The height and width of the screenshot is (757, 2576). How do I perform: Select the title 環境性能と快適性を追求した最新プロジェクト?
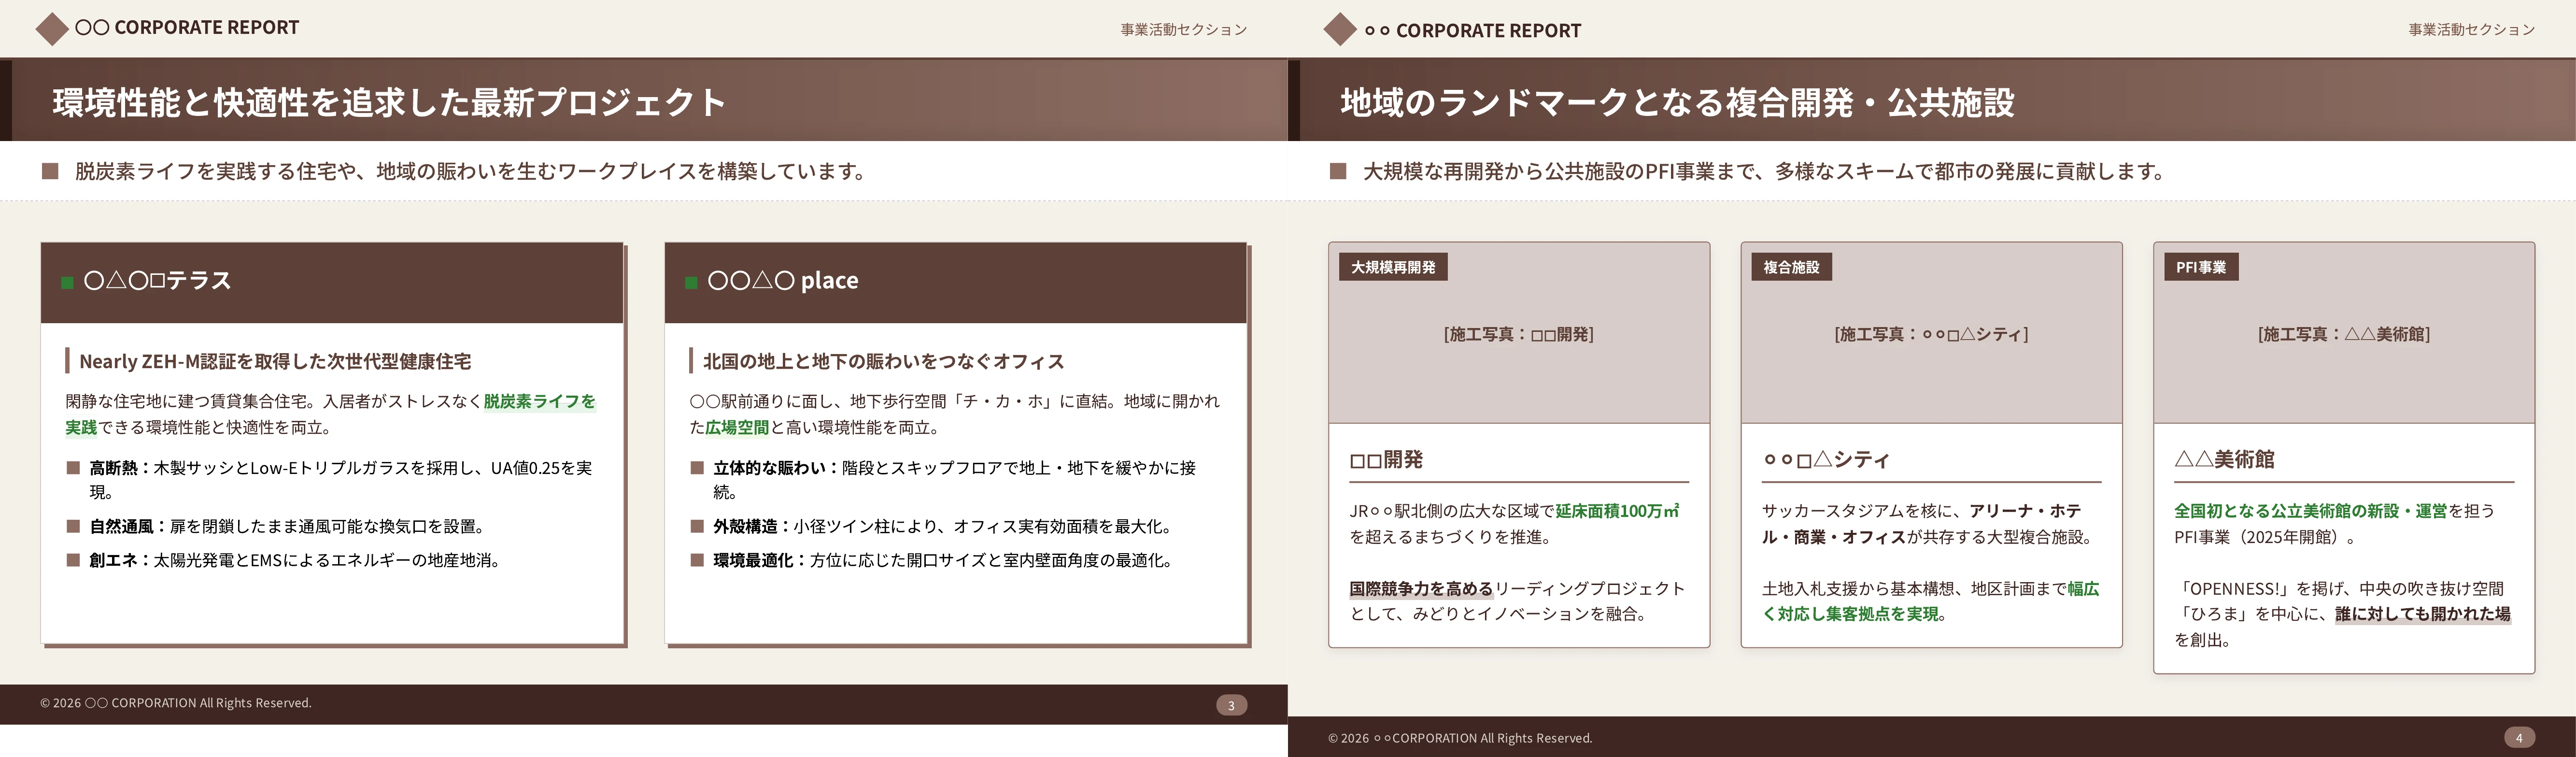(x=389, y=102)
